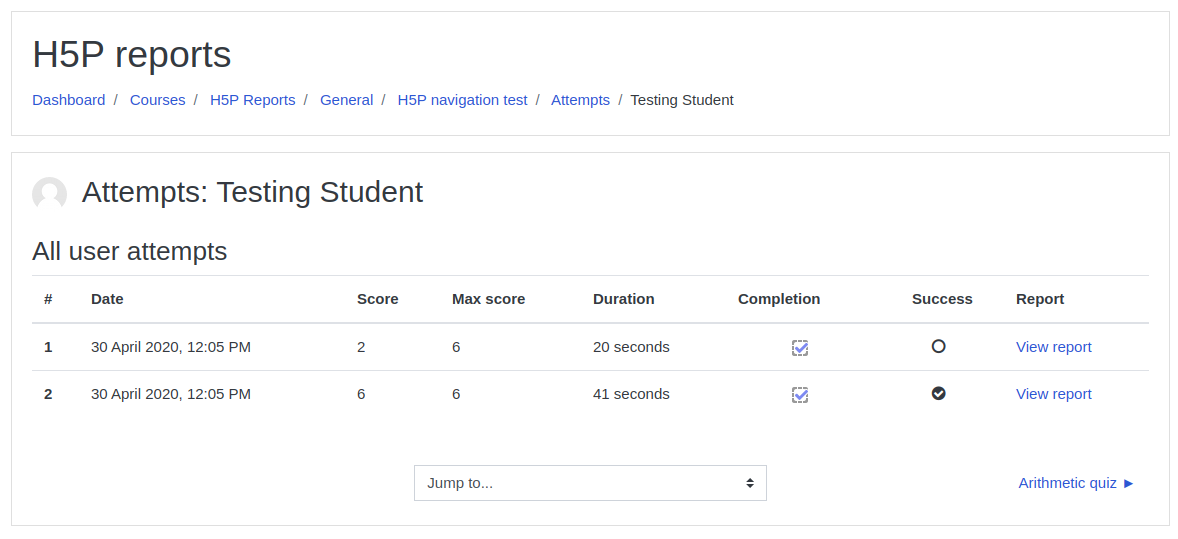Click the arrows on the Jump to selector

click(x=750, y=483)
